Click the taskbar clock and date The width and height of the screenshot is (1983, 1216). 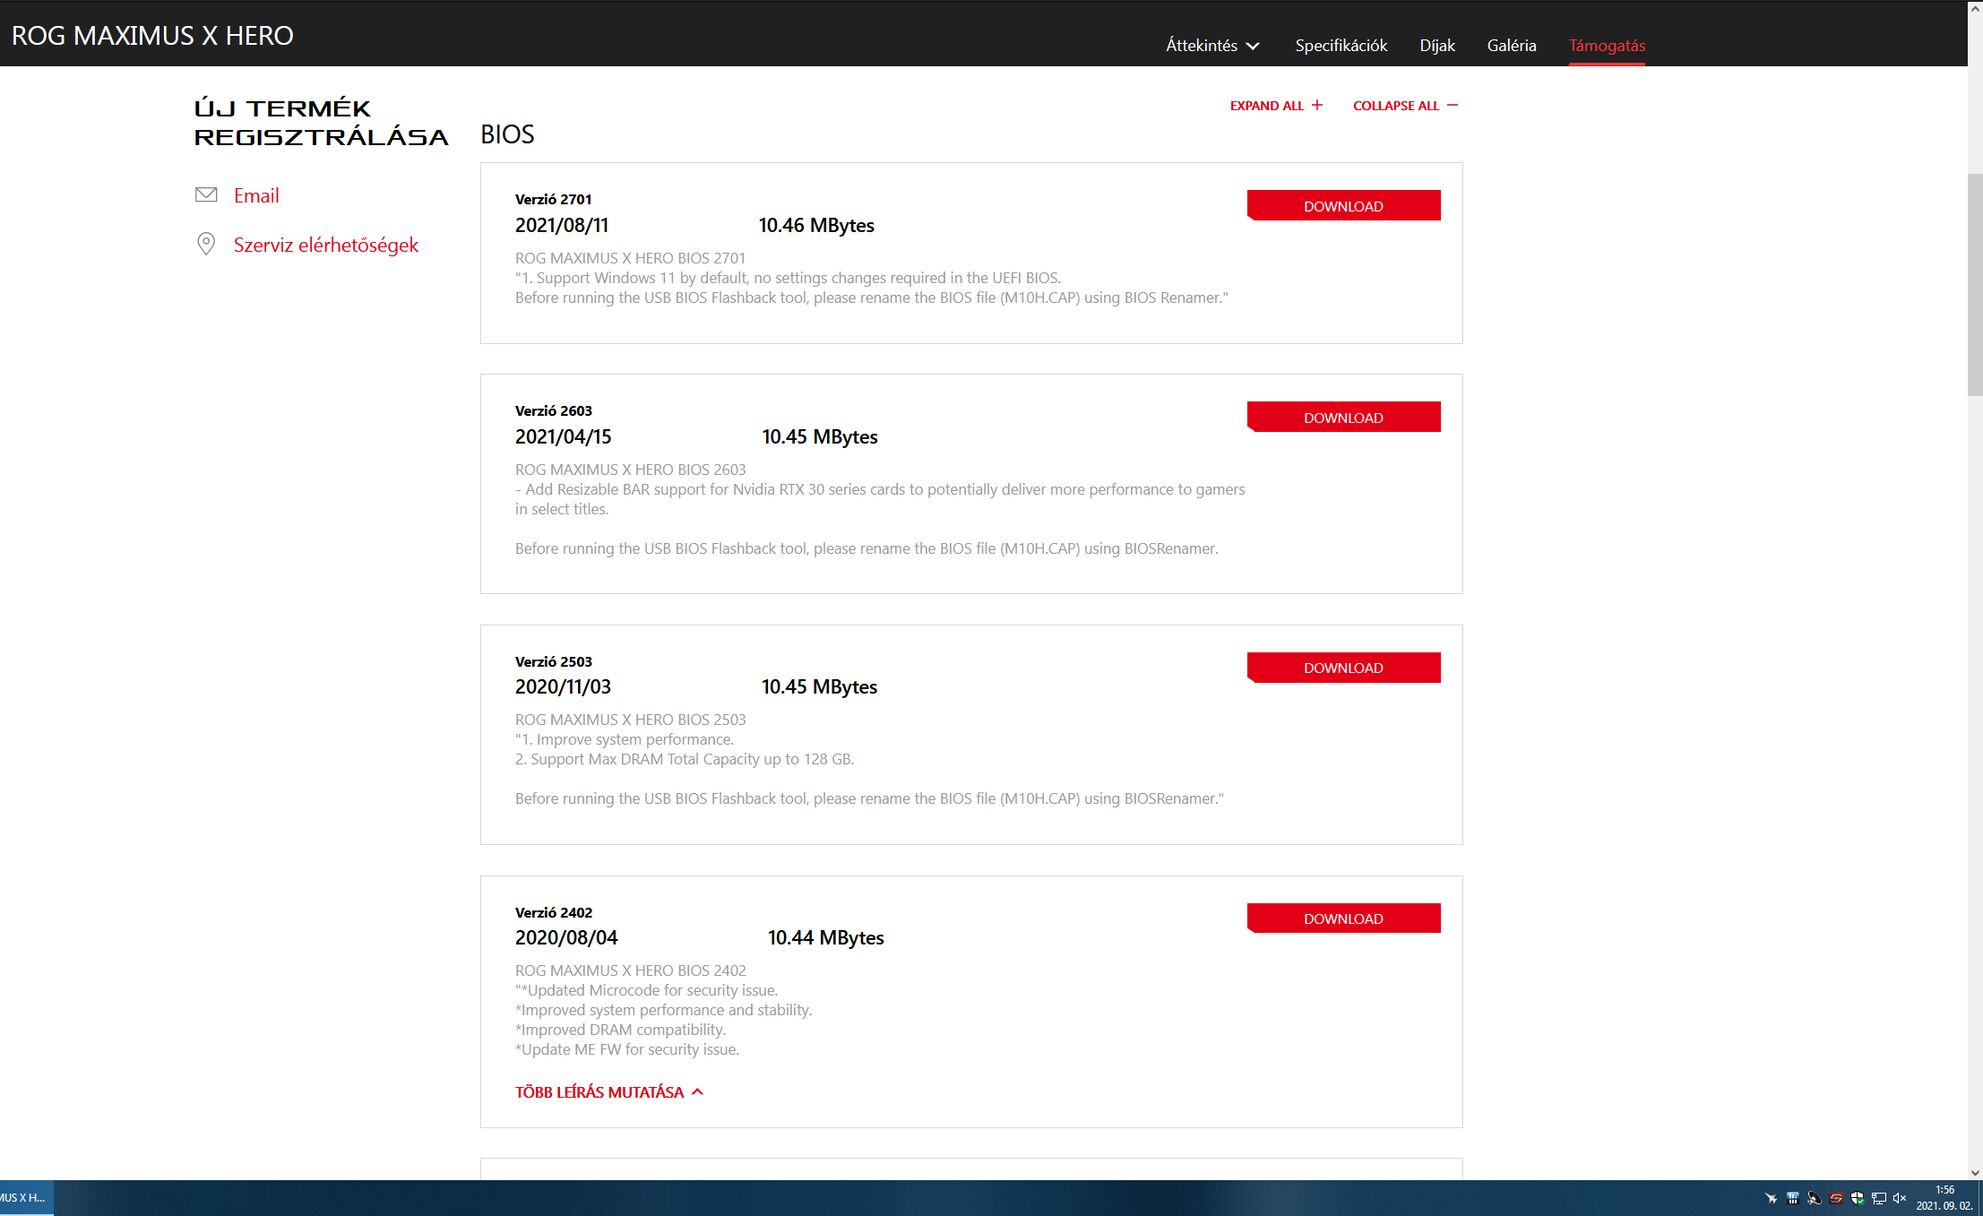click(1944, 1198)
